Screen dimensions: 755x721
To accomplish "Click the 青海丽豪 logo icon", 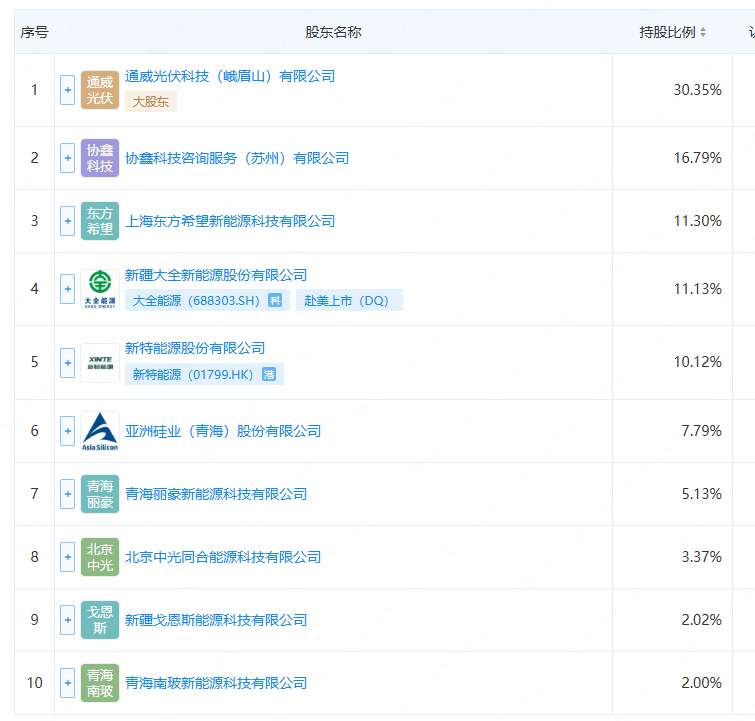I will [99, 494].
